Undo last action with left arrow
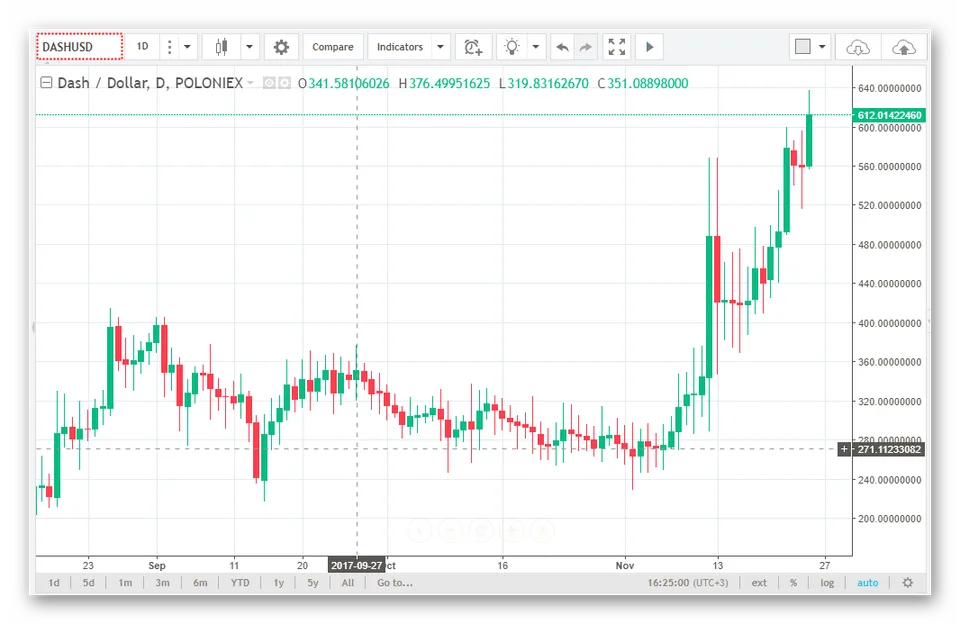Viewport: 960px width, 624px height. tap(563, 47)
